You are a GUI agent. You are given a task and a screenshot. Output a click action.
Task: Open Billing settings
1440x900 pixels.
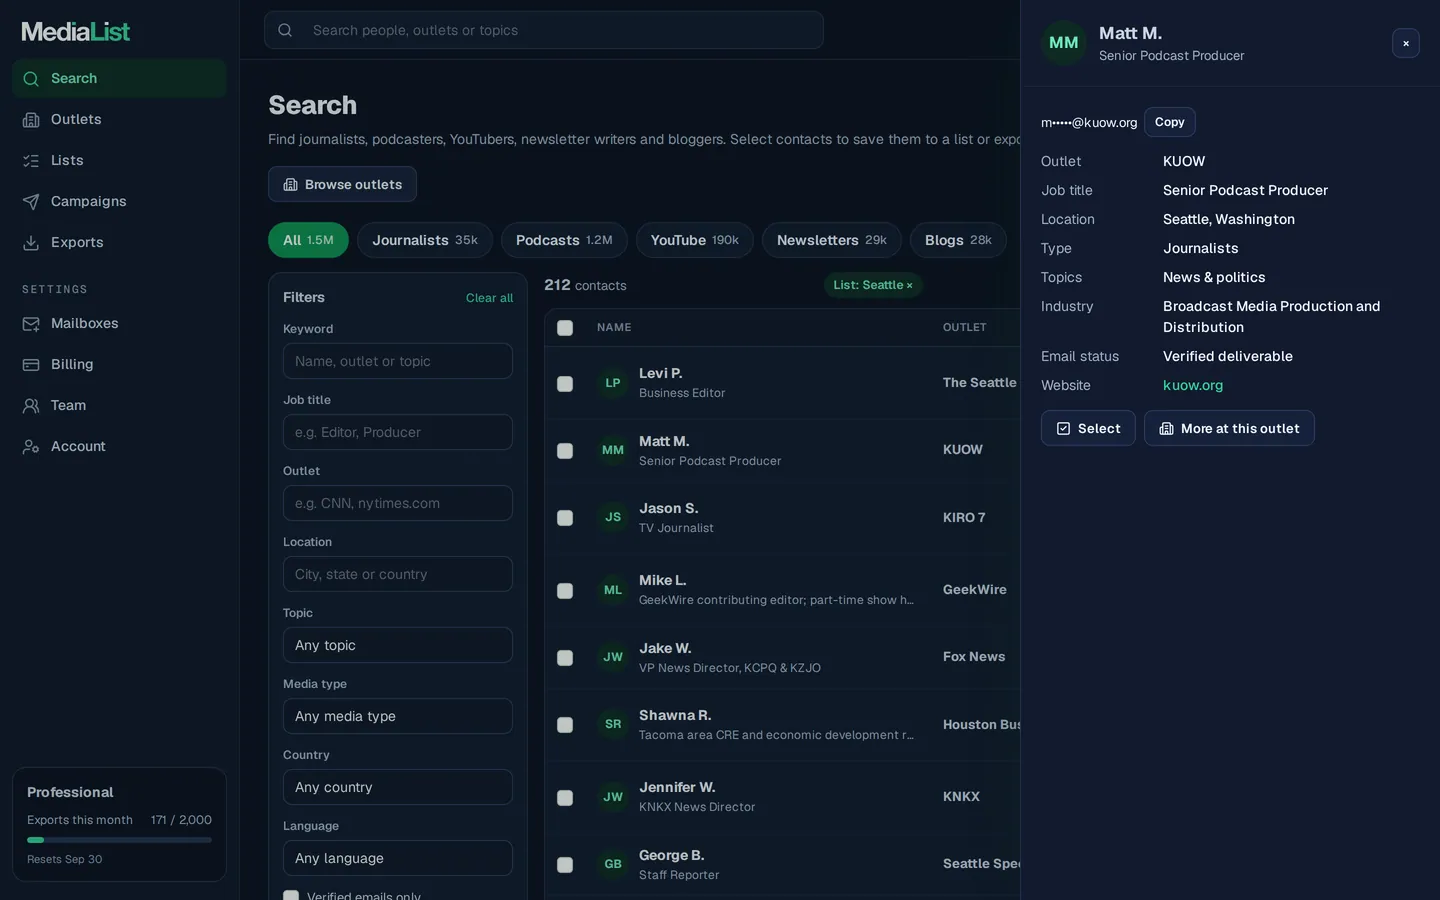point(119,364)
